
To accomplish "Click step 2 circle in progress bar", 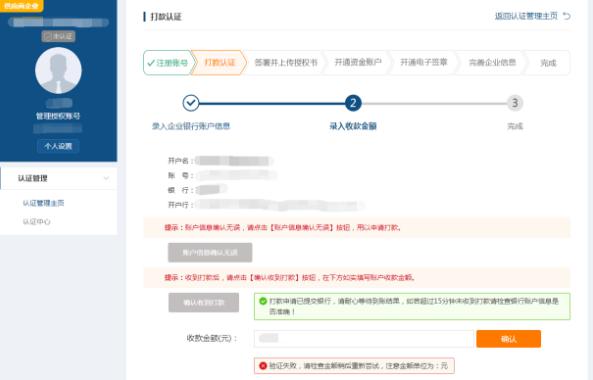I will click(x=353, y=103).
